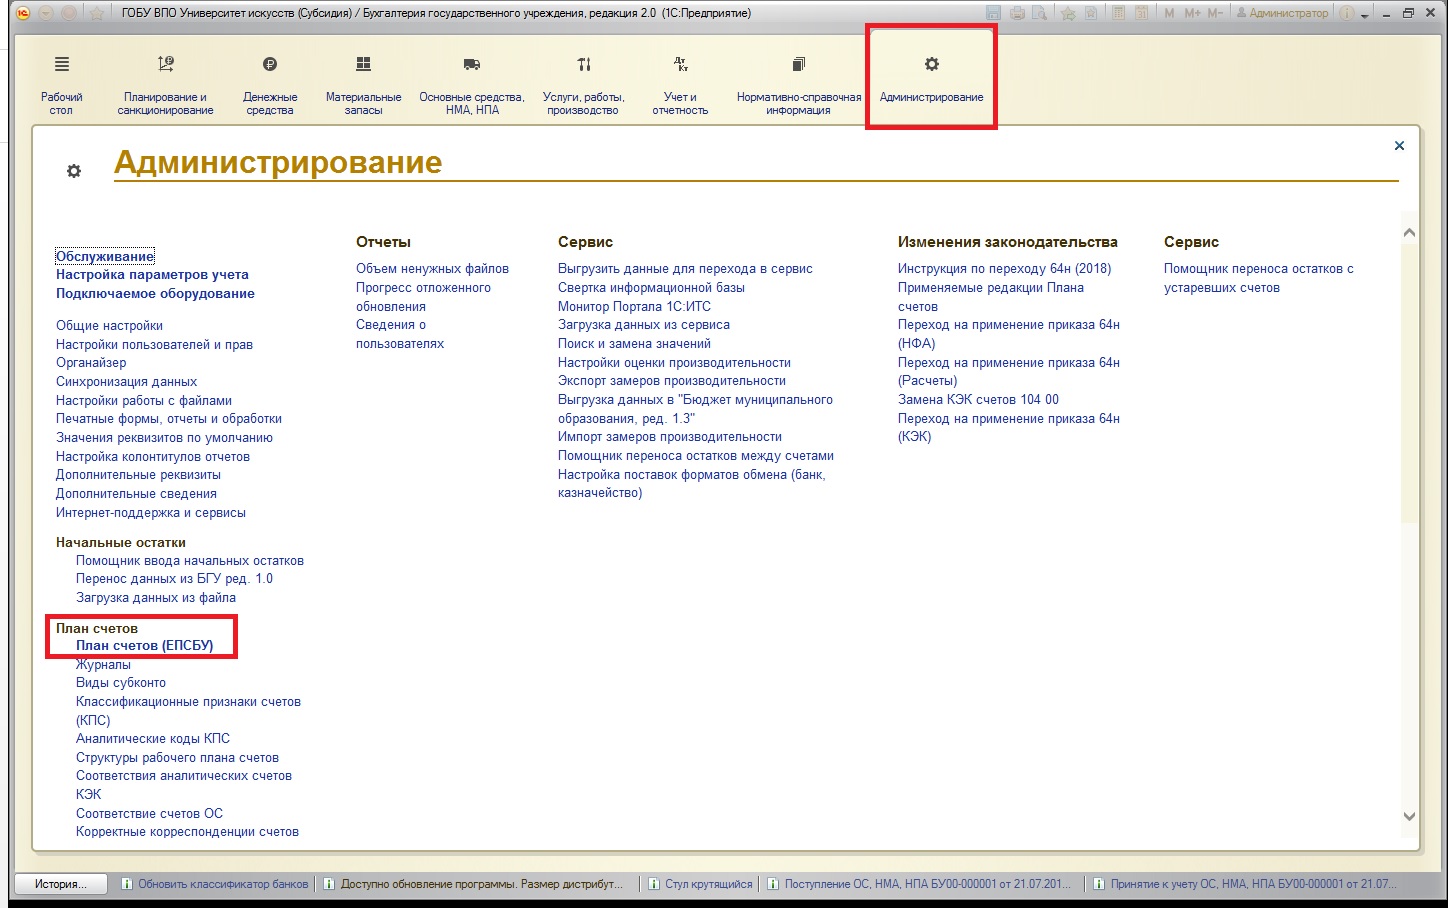Open the Денежные средства section
Screen dimensions: 1448x908
click(270, 85)
